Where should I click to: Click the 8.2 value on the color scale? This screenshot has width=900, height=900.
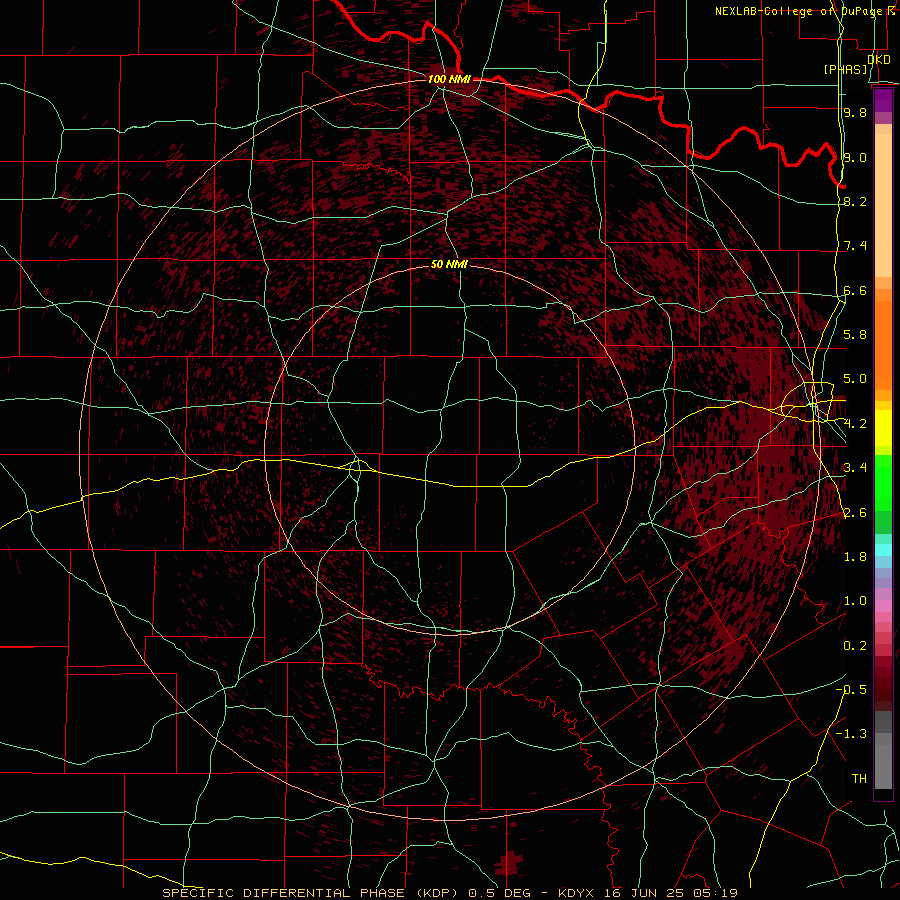855,201
